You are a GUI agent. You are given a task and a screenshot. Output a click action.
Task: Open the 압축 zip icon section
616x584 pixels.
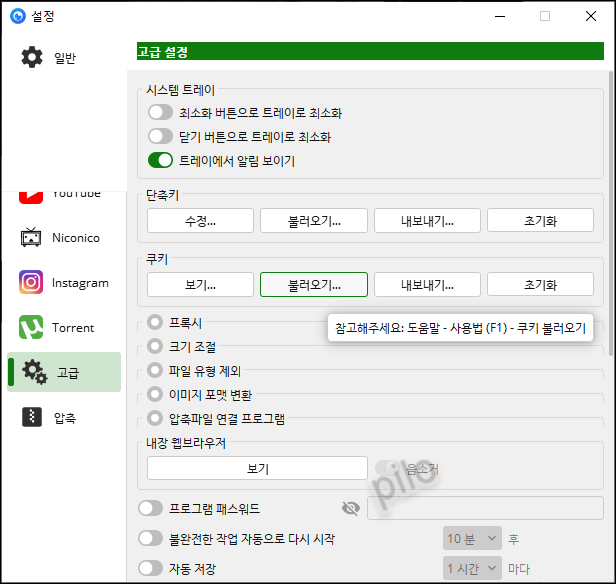32,417
